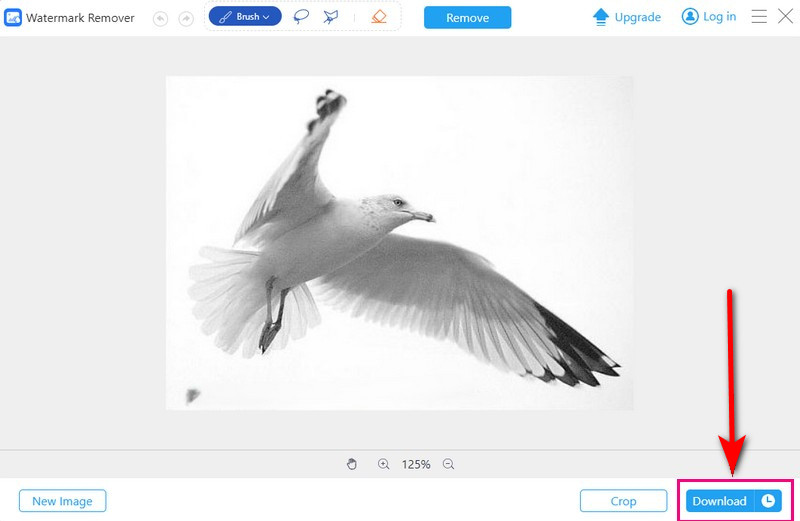
Task: Select the hand pan tool
Action: (351, 464)
